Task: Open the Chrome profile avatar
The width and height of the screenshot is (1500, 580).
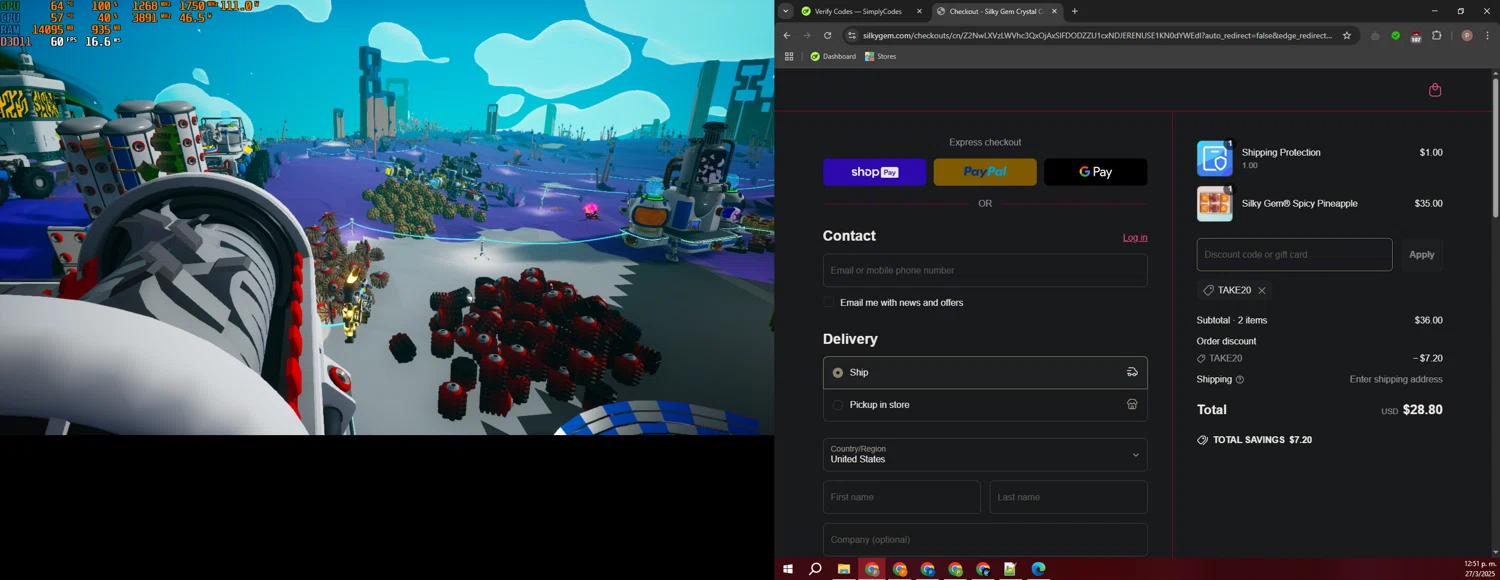Action: pyautogui.click(x=1467, y=35)
